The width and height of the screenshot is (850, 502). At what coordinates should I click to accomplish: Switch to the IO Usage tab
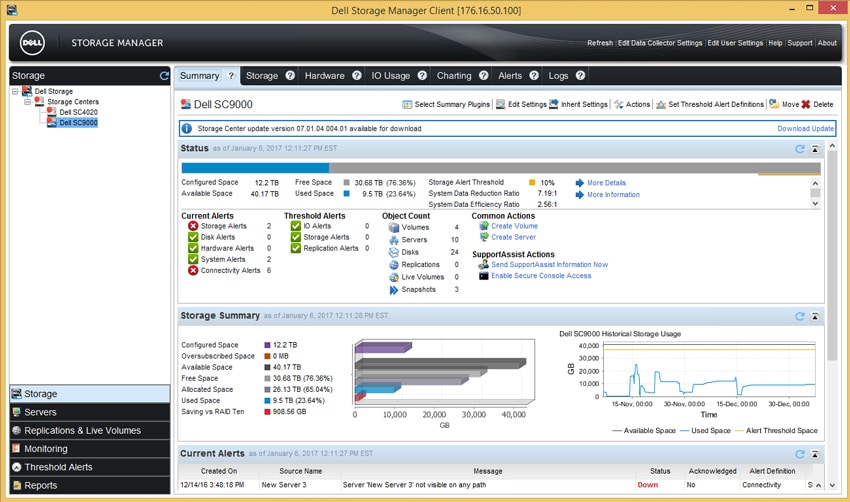(390, 76)
